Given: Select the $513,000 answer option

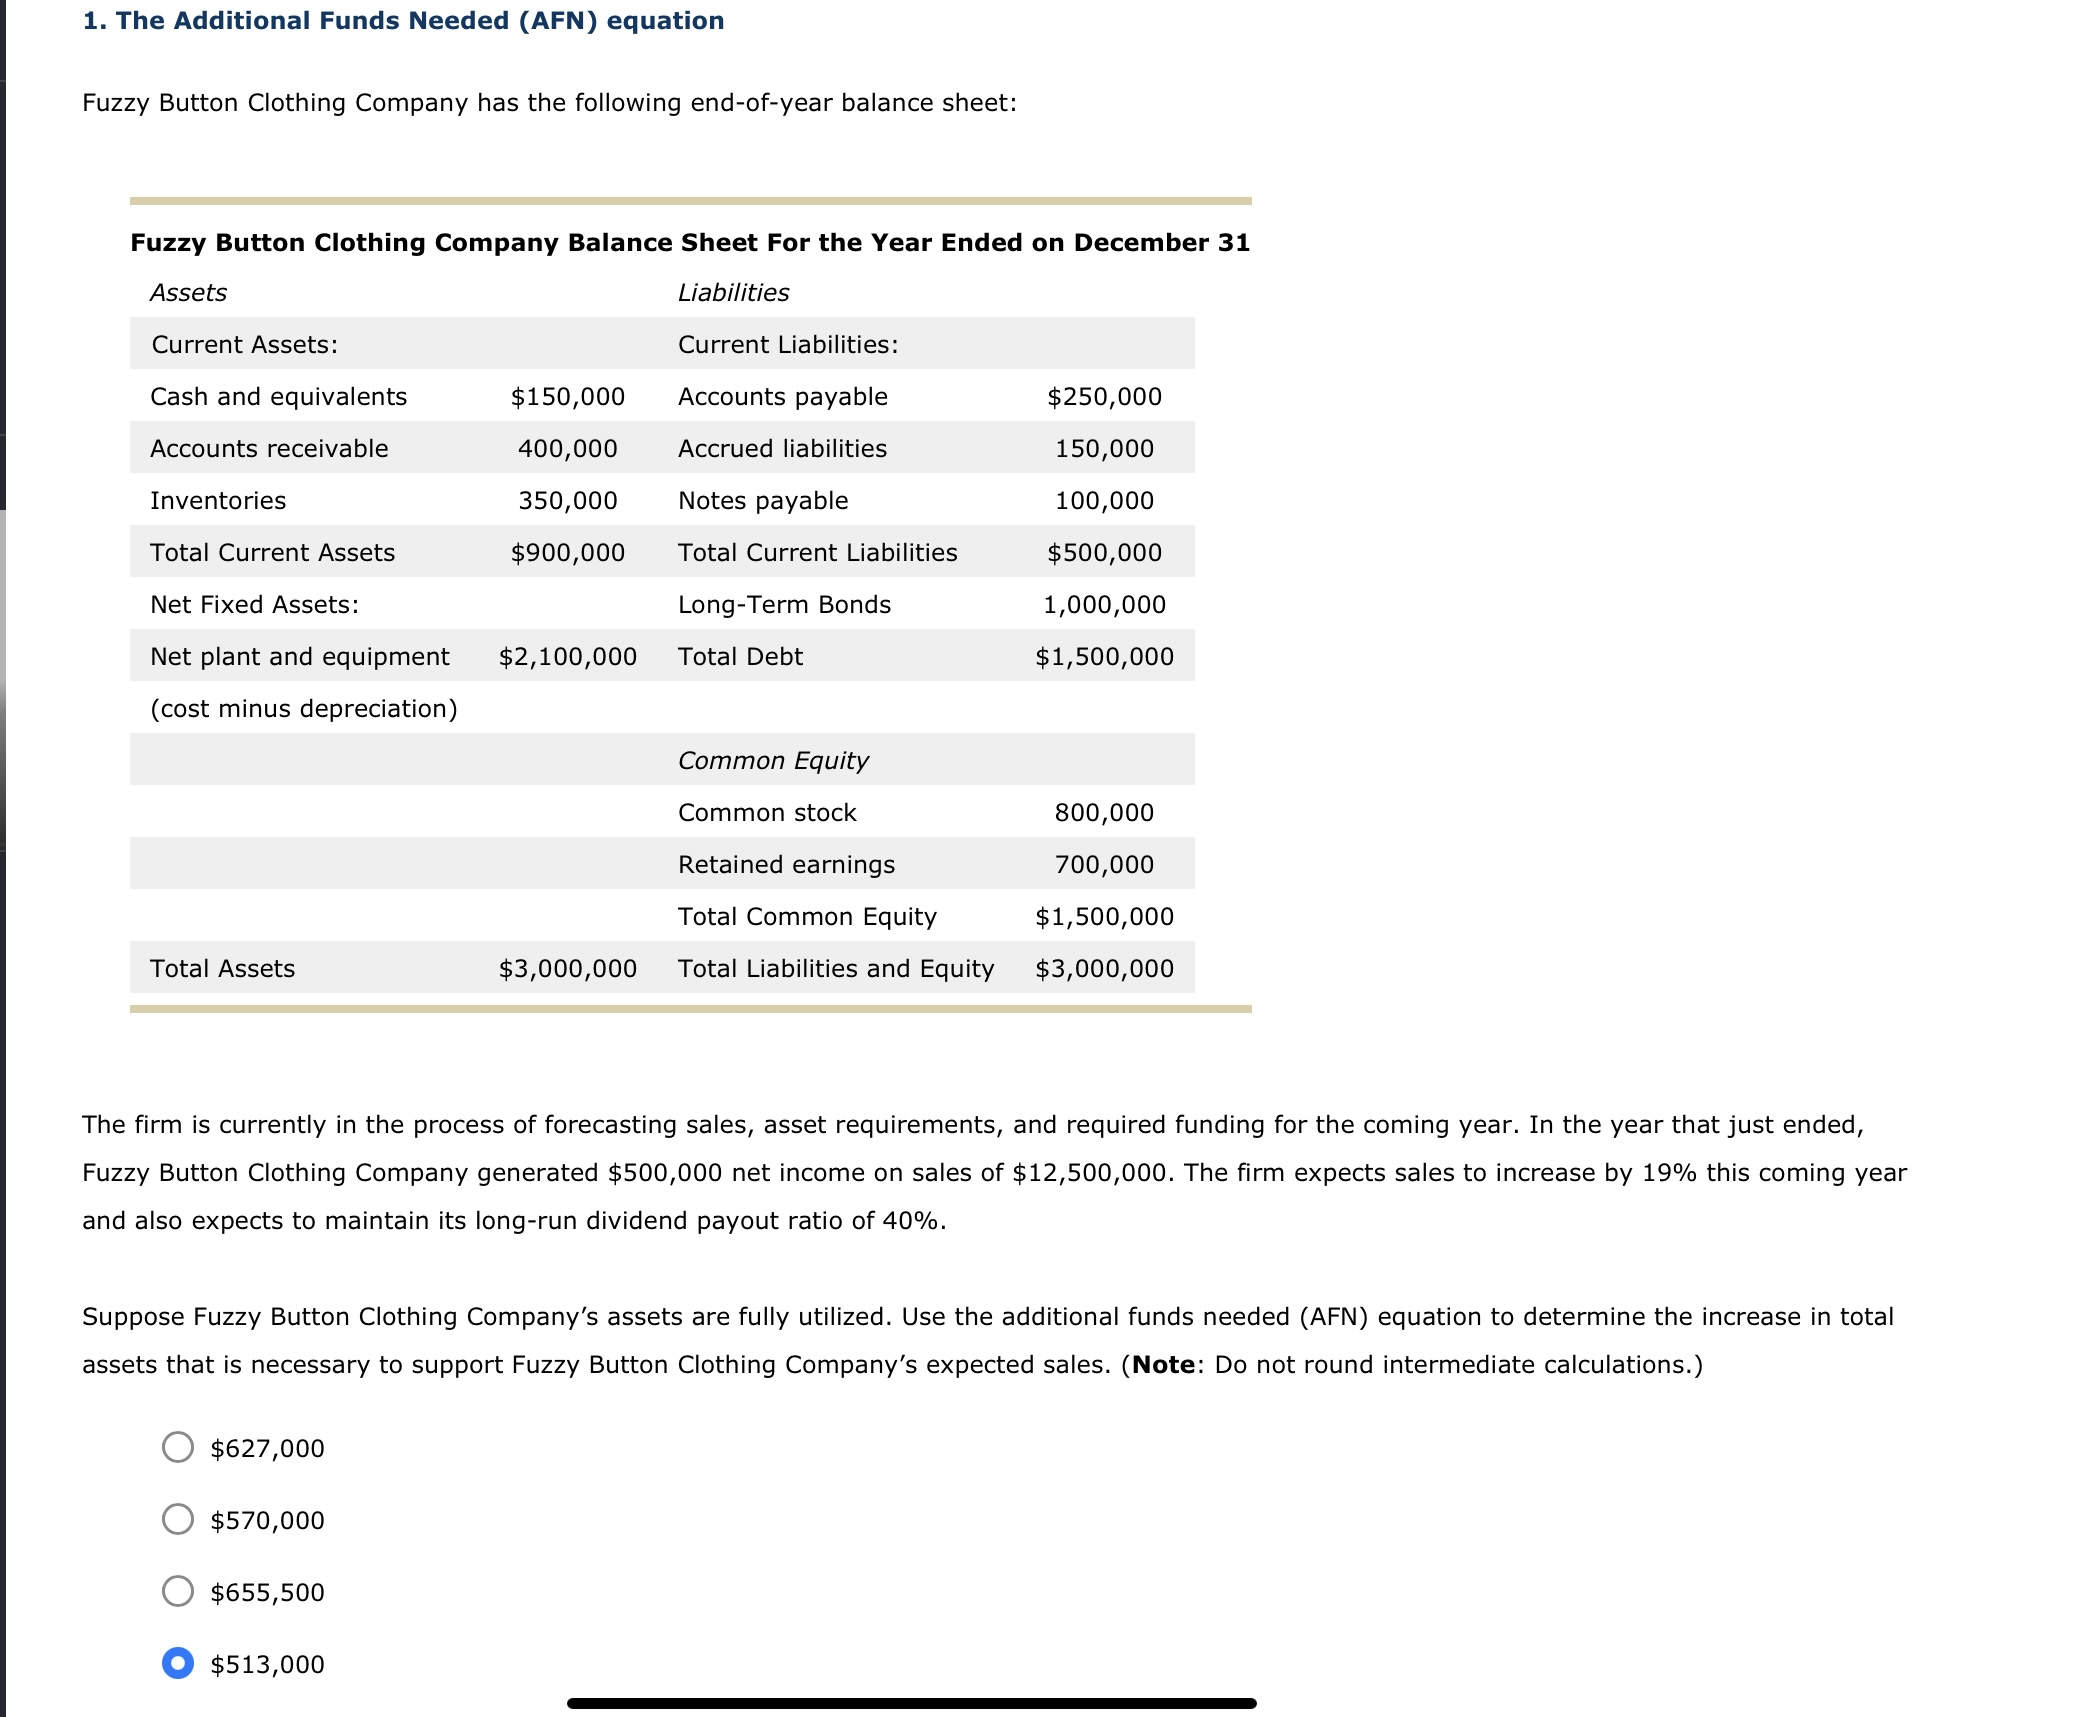Looking at the screenshot, I should pyautogui.click(x=178, y=1664).
